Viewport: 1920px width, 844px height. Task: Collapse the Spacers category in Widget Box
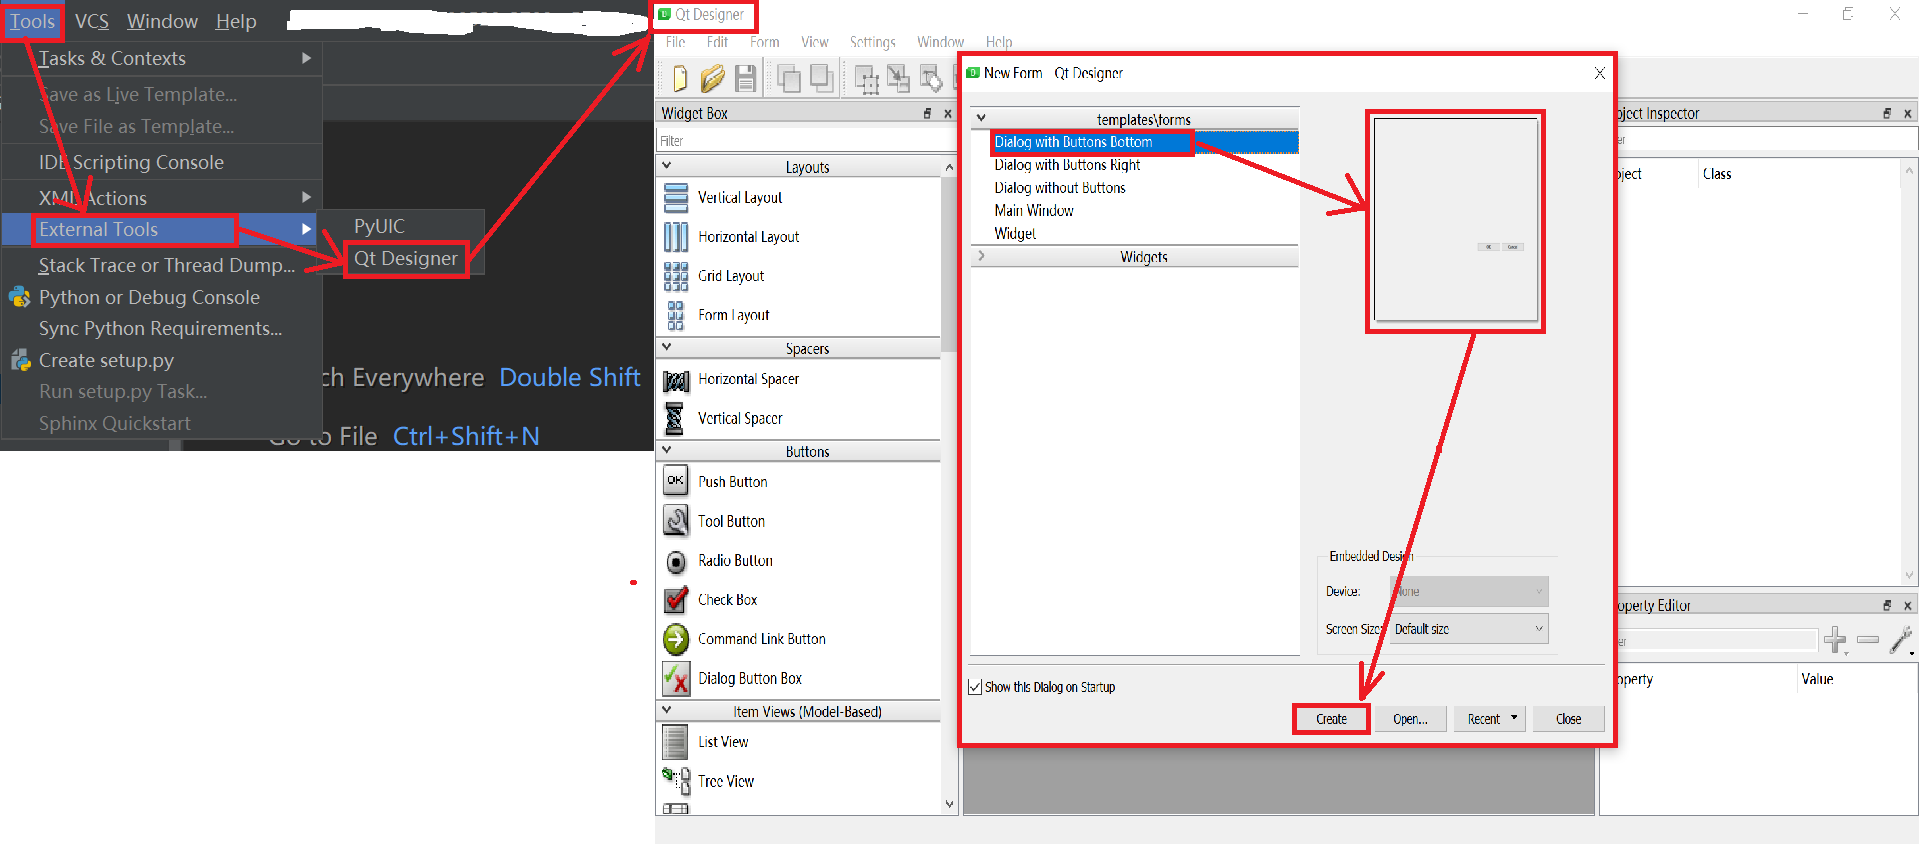pos(667,347)
